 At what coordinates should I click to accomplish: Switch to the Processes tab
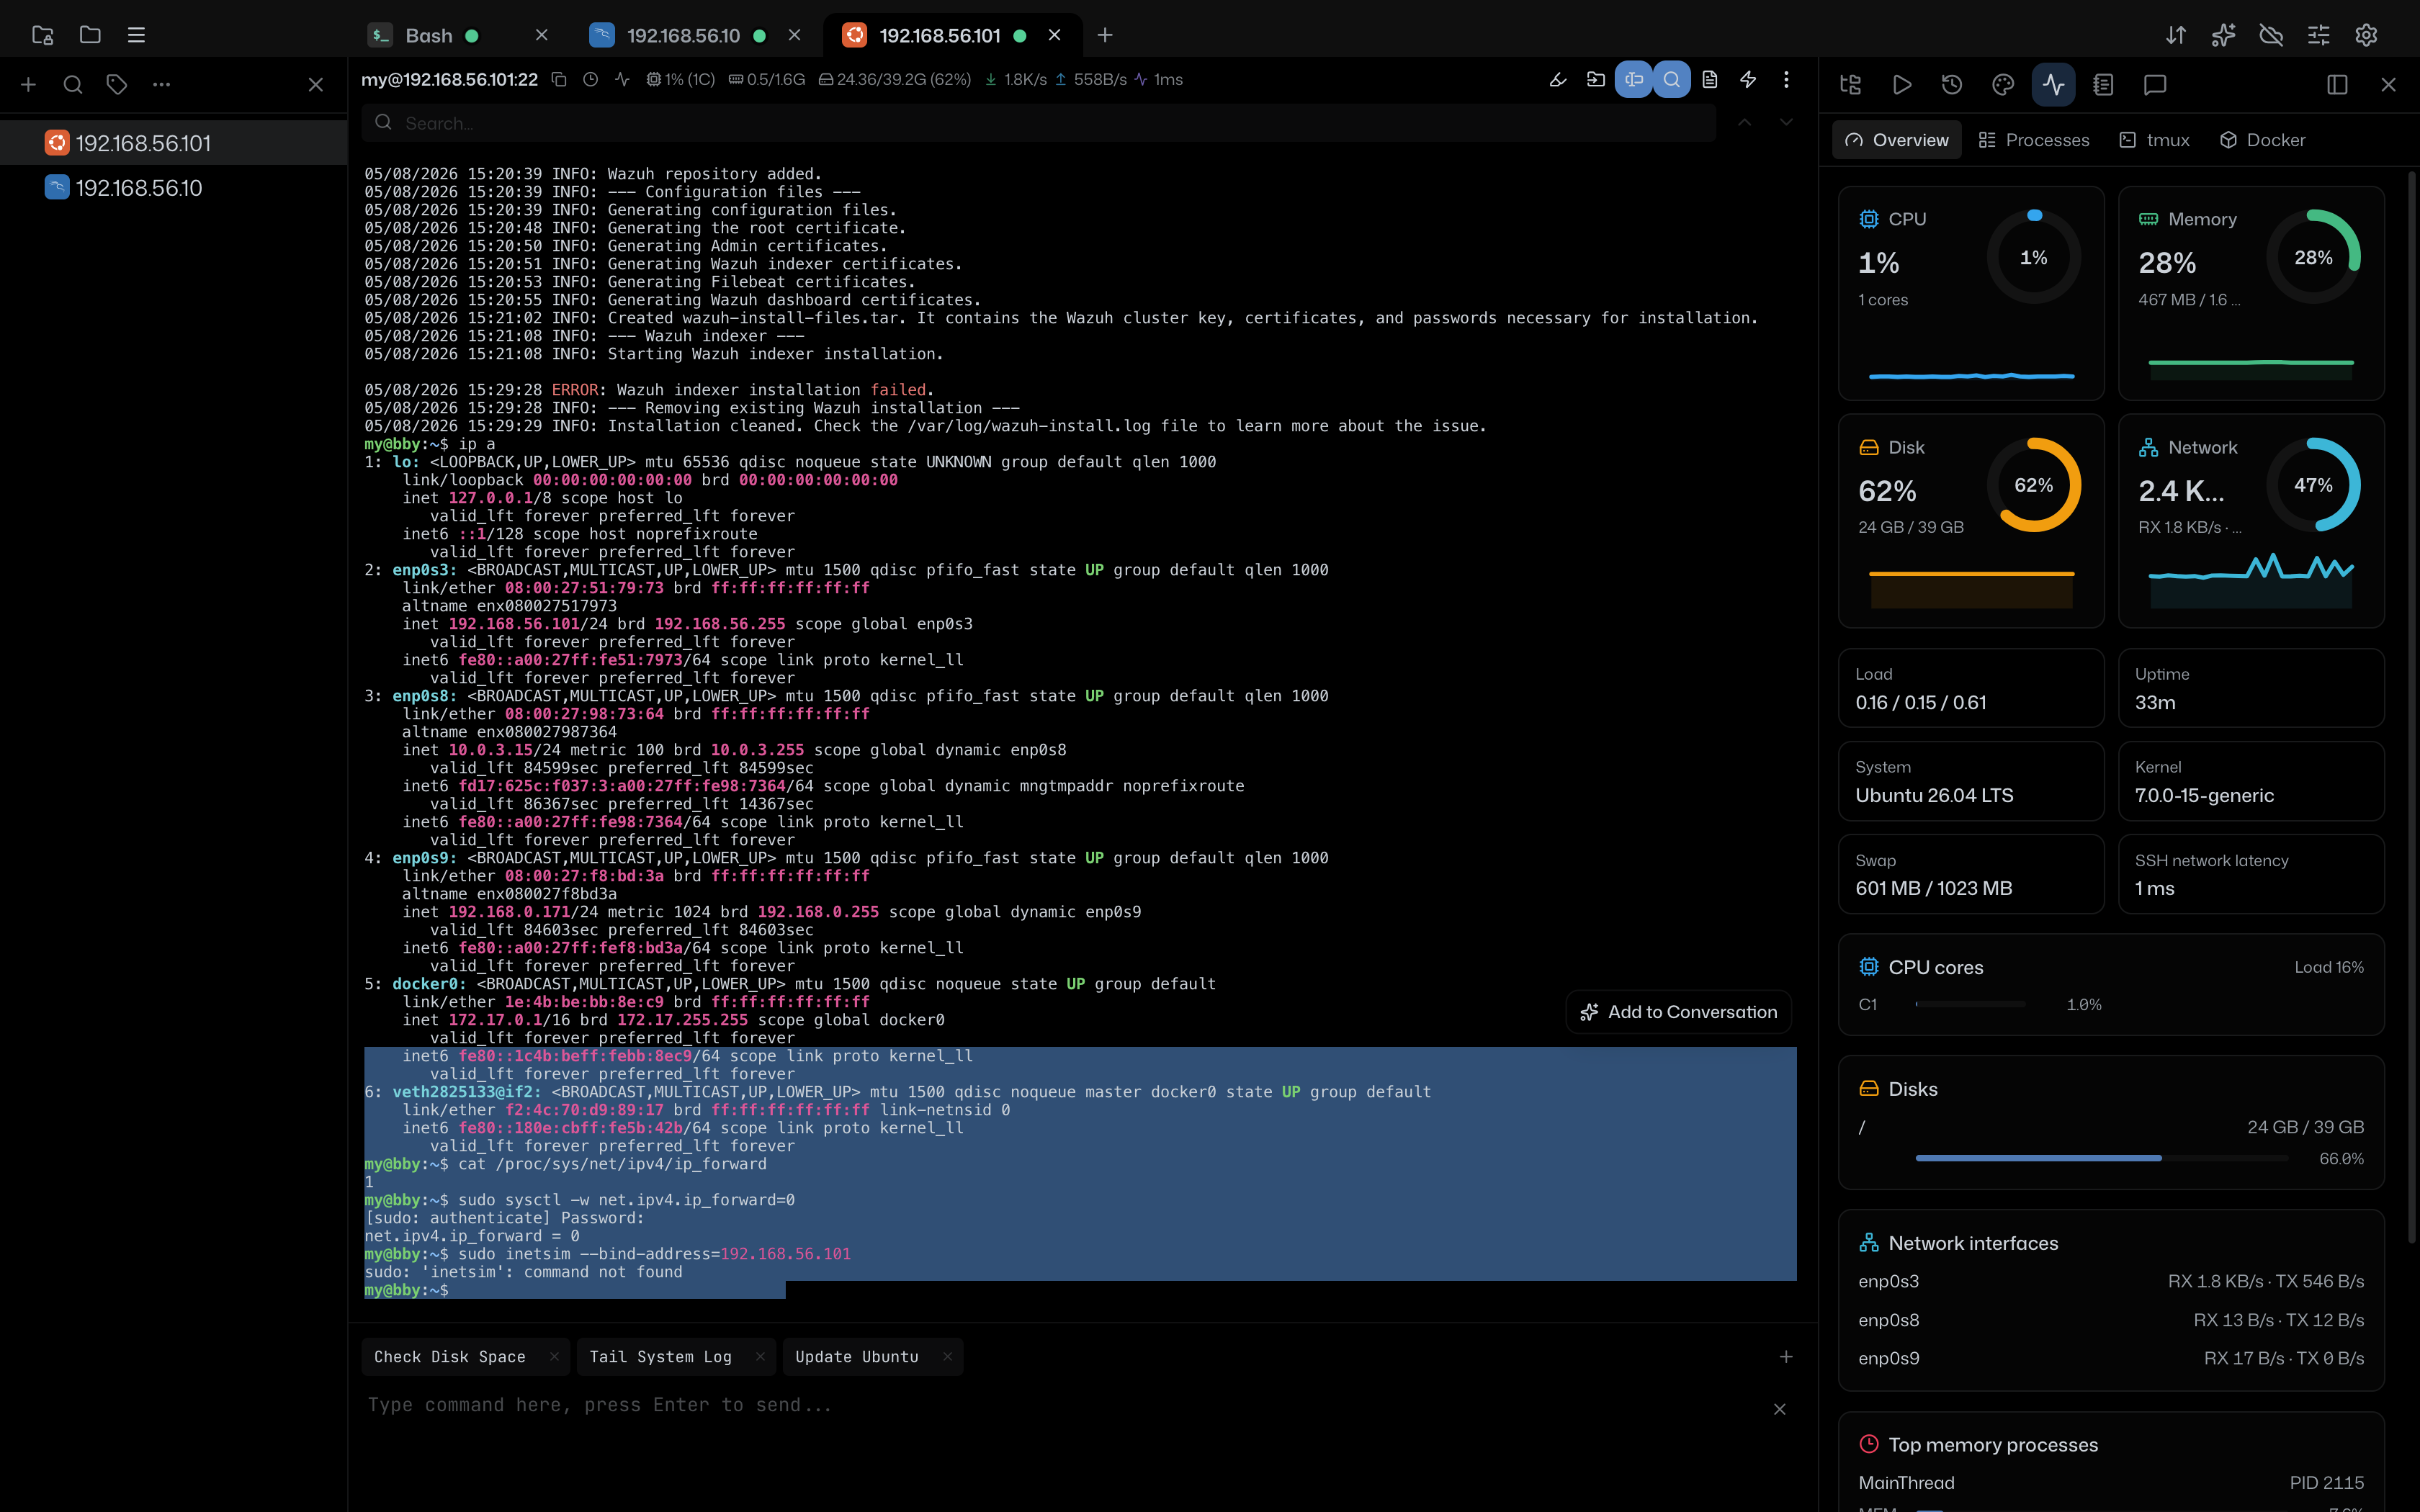pyautogui.click(x=2034, y=140)
